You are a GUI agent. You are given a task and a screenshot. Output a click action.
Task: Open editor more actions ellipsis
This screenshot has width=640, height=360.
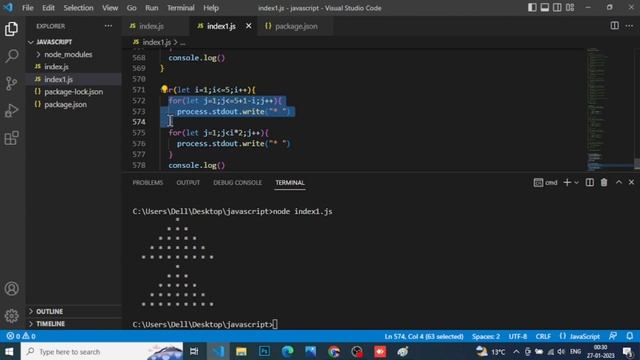[629, 26]
